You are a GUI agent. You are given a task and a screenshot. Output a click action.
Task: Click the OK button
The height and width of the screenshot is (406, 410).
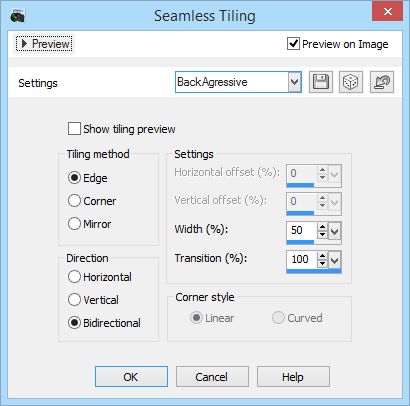click(x=131, y=377)
